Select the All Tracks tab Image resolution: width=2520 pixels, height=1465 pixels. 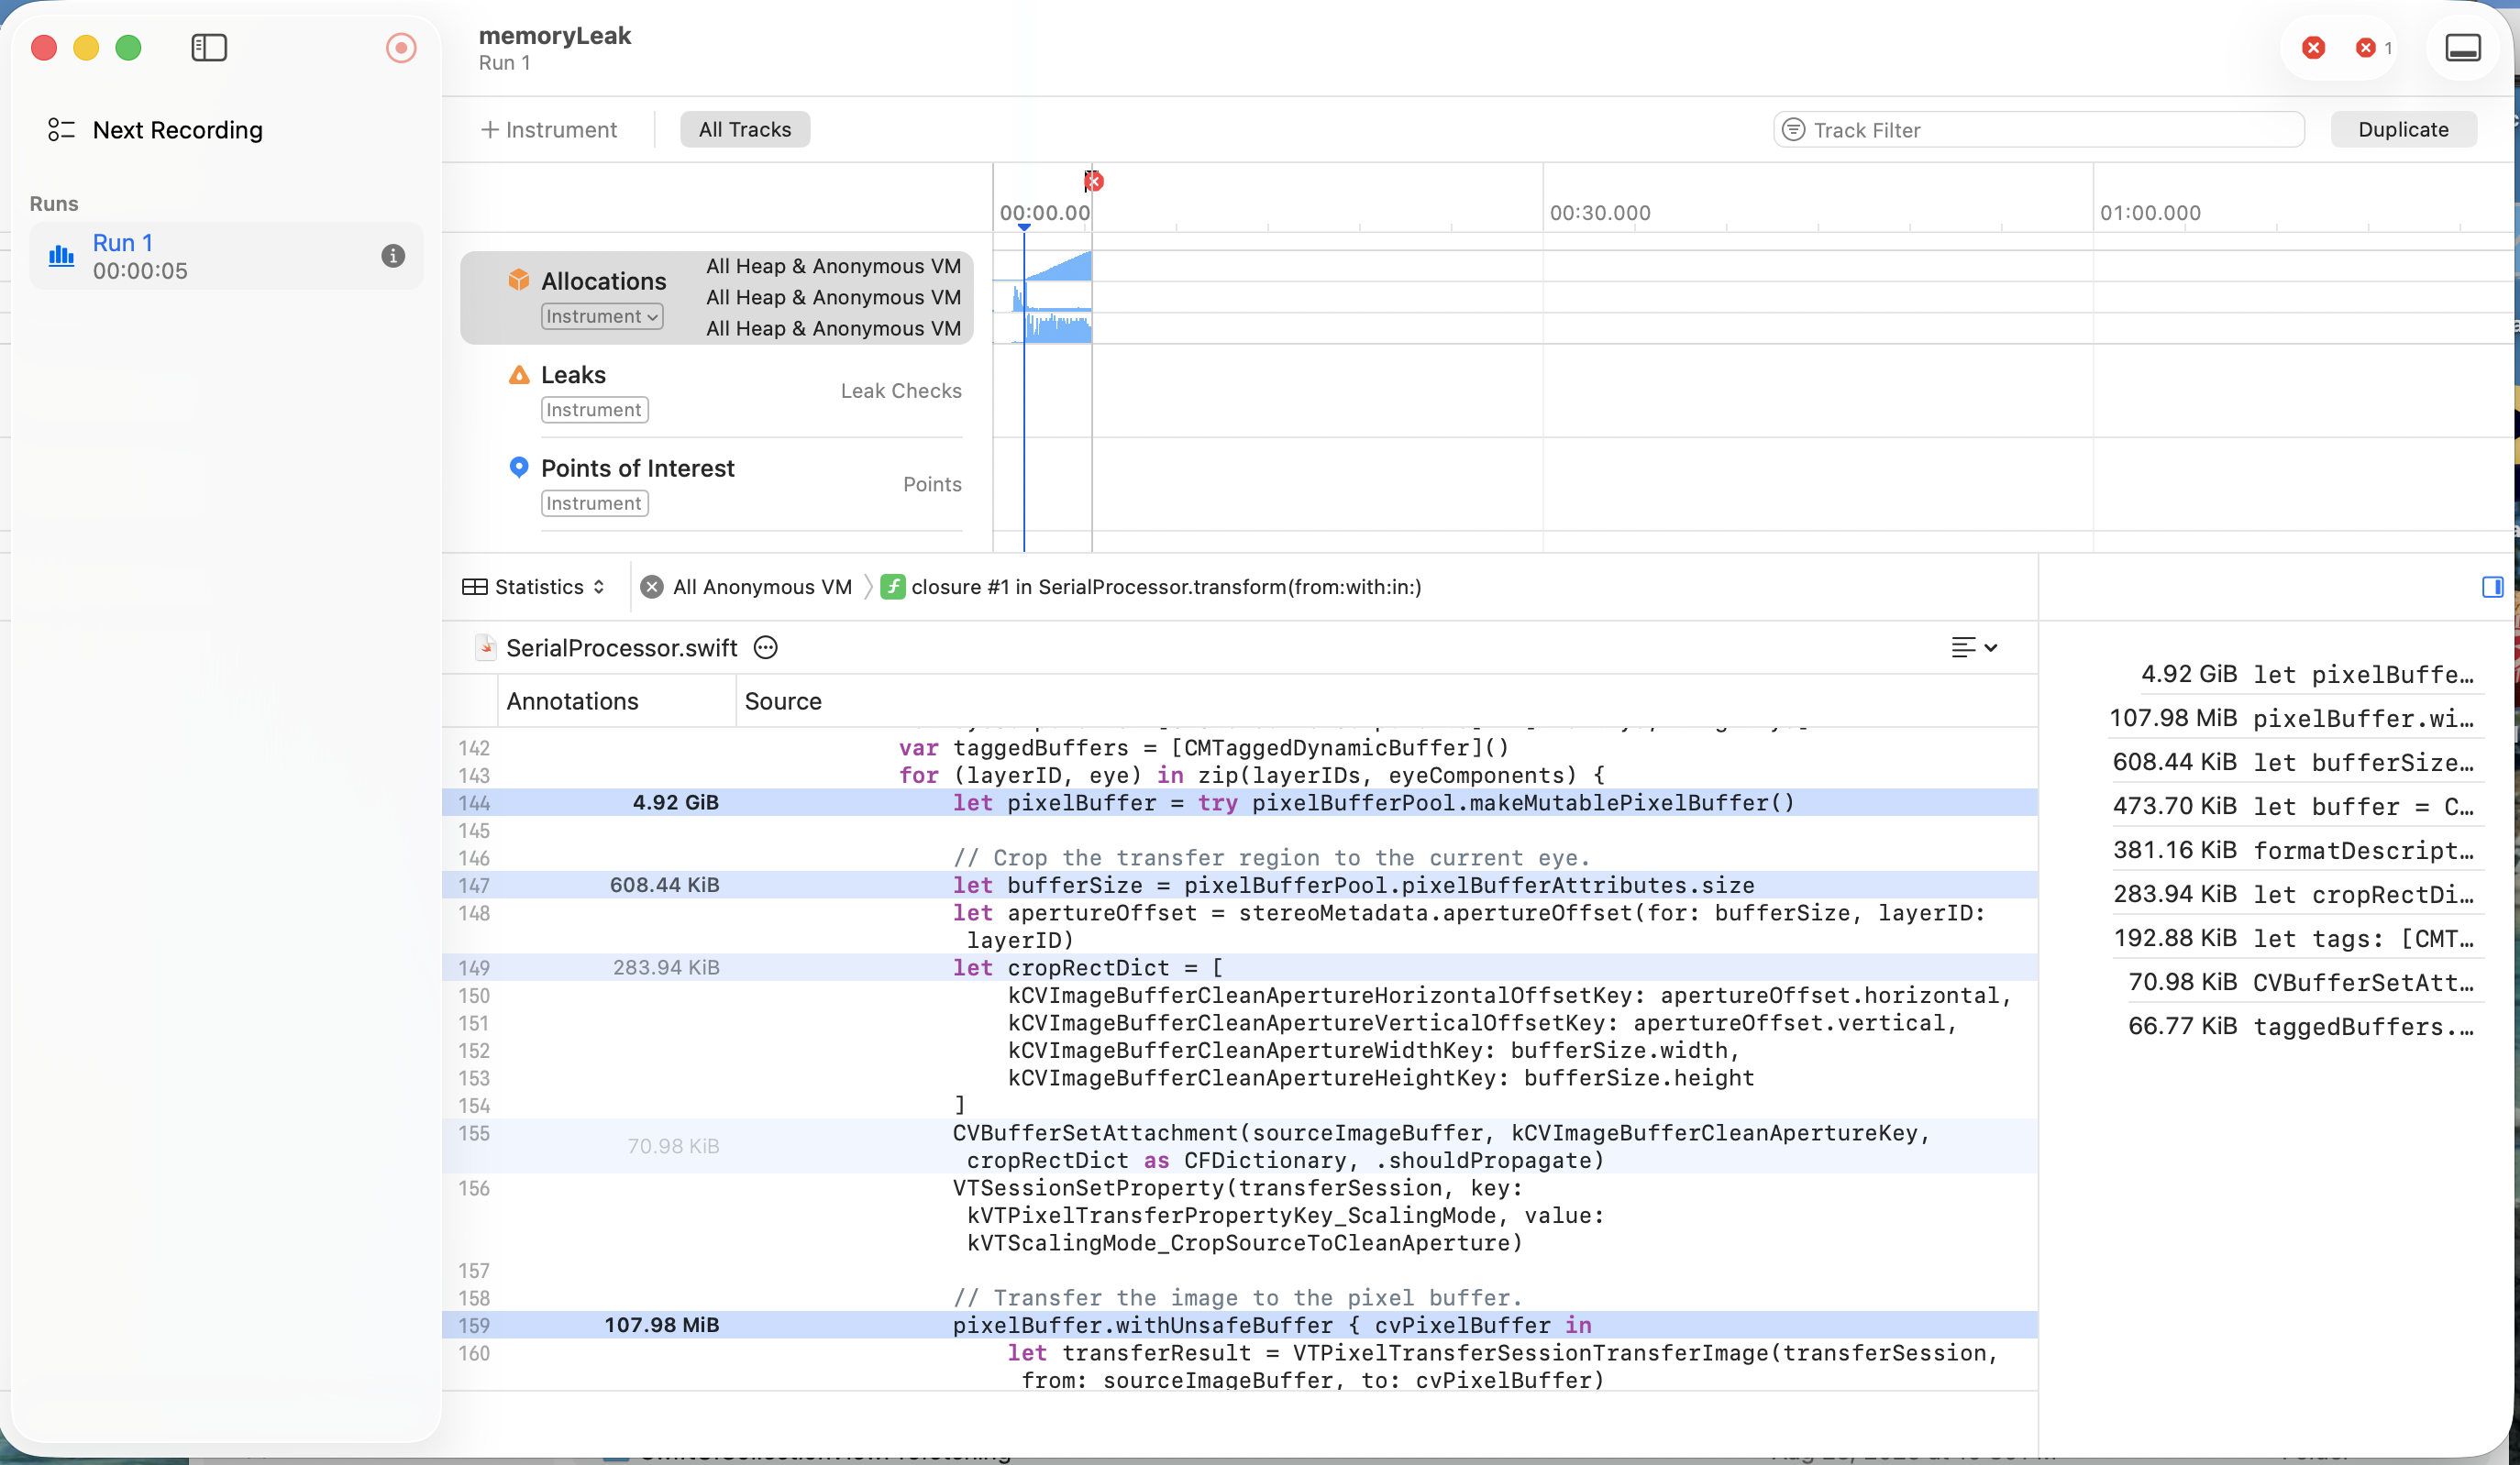click(745, 130)
